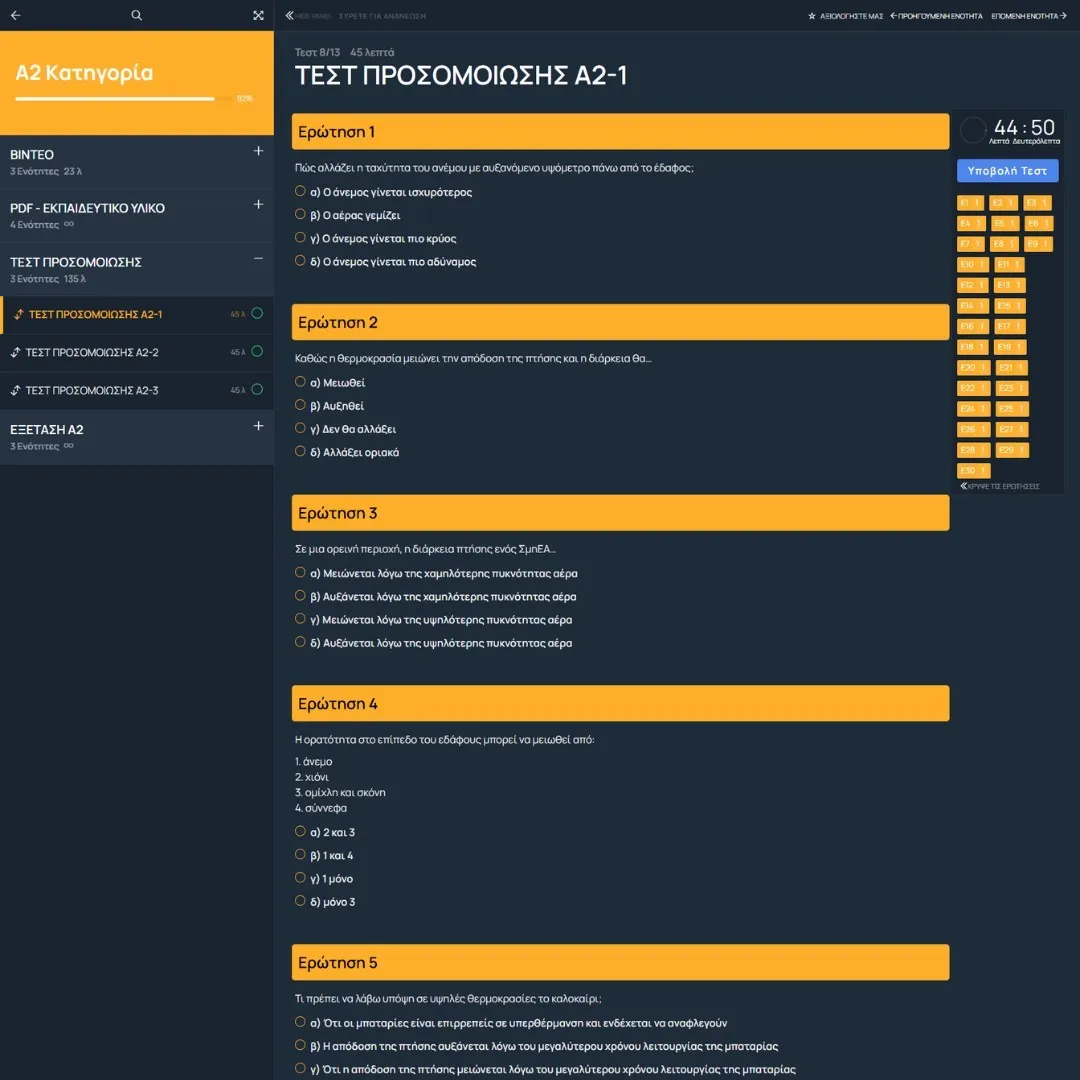Open ΤΕΣΤ ΠΡΟΣΟΜΟΙΩΣΗΣ Α2-2 in sidebar
1080x1080 pixels.
(92, 353)
